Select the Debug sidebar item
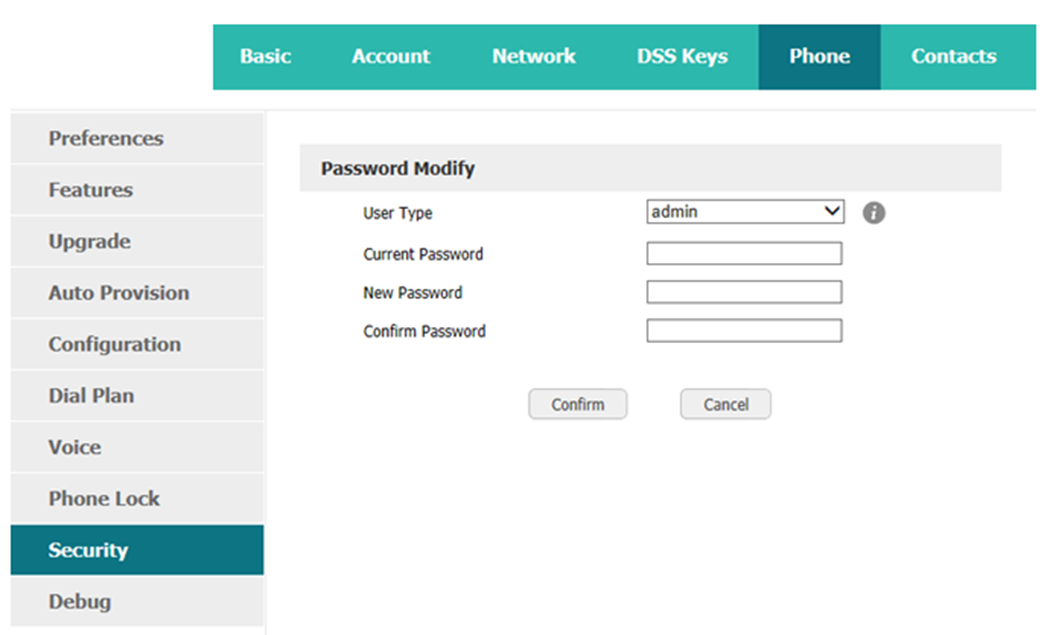The width and height of the screenshot is (1053, 635). [137, 601]
